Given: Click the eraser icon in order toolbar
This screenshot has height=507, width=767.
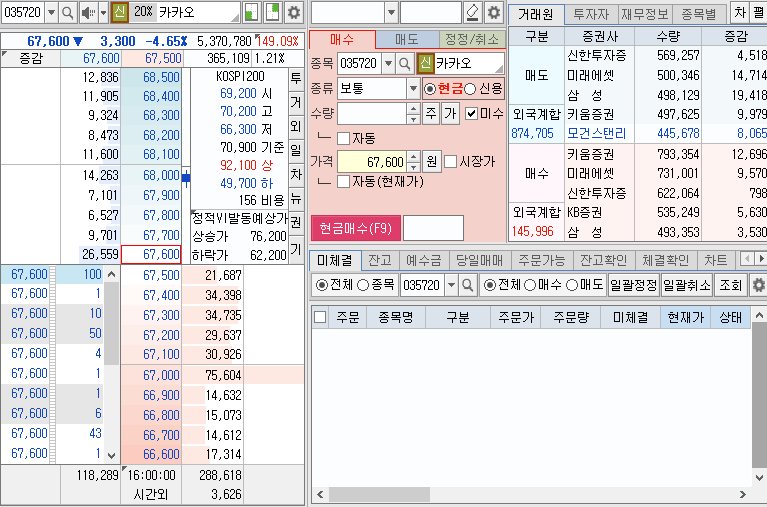Looking at the screenshot, I should (473, 12).
